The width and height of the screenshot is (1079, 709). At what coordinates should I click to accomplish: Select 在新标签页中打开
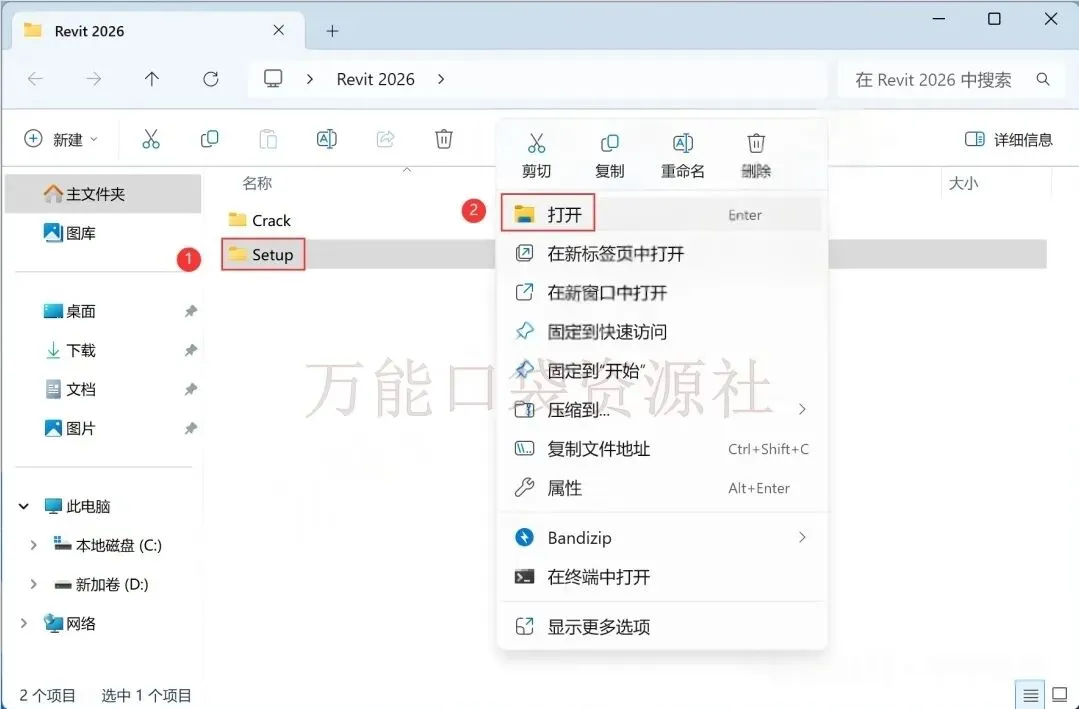pos(661,253)
